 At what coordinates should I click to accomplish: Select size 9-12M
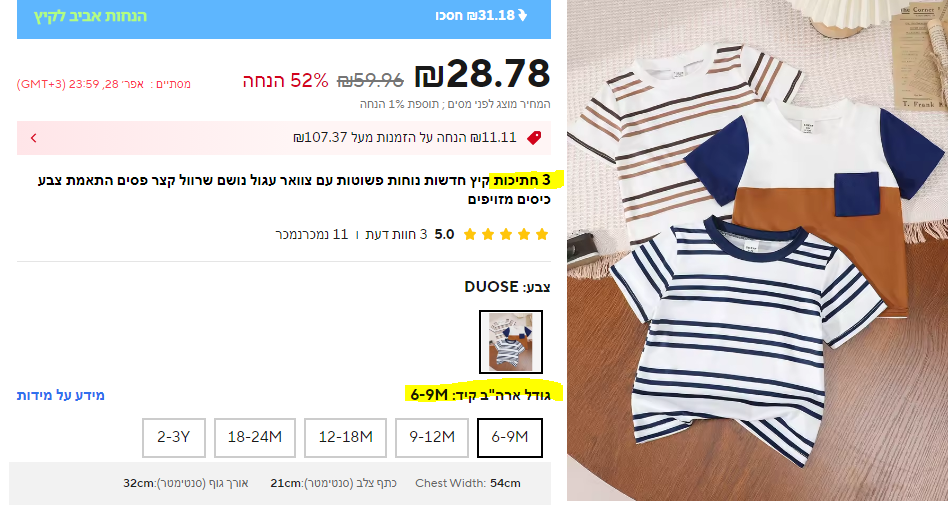[x=432, y=437]
